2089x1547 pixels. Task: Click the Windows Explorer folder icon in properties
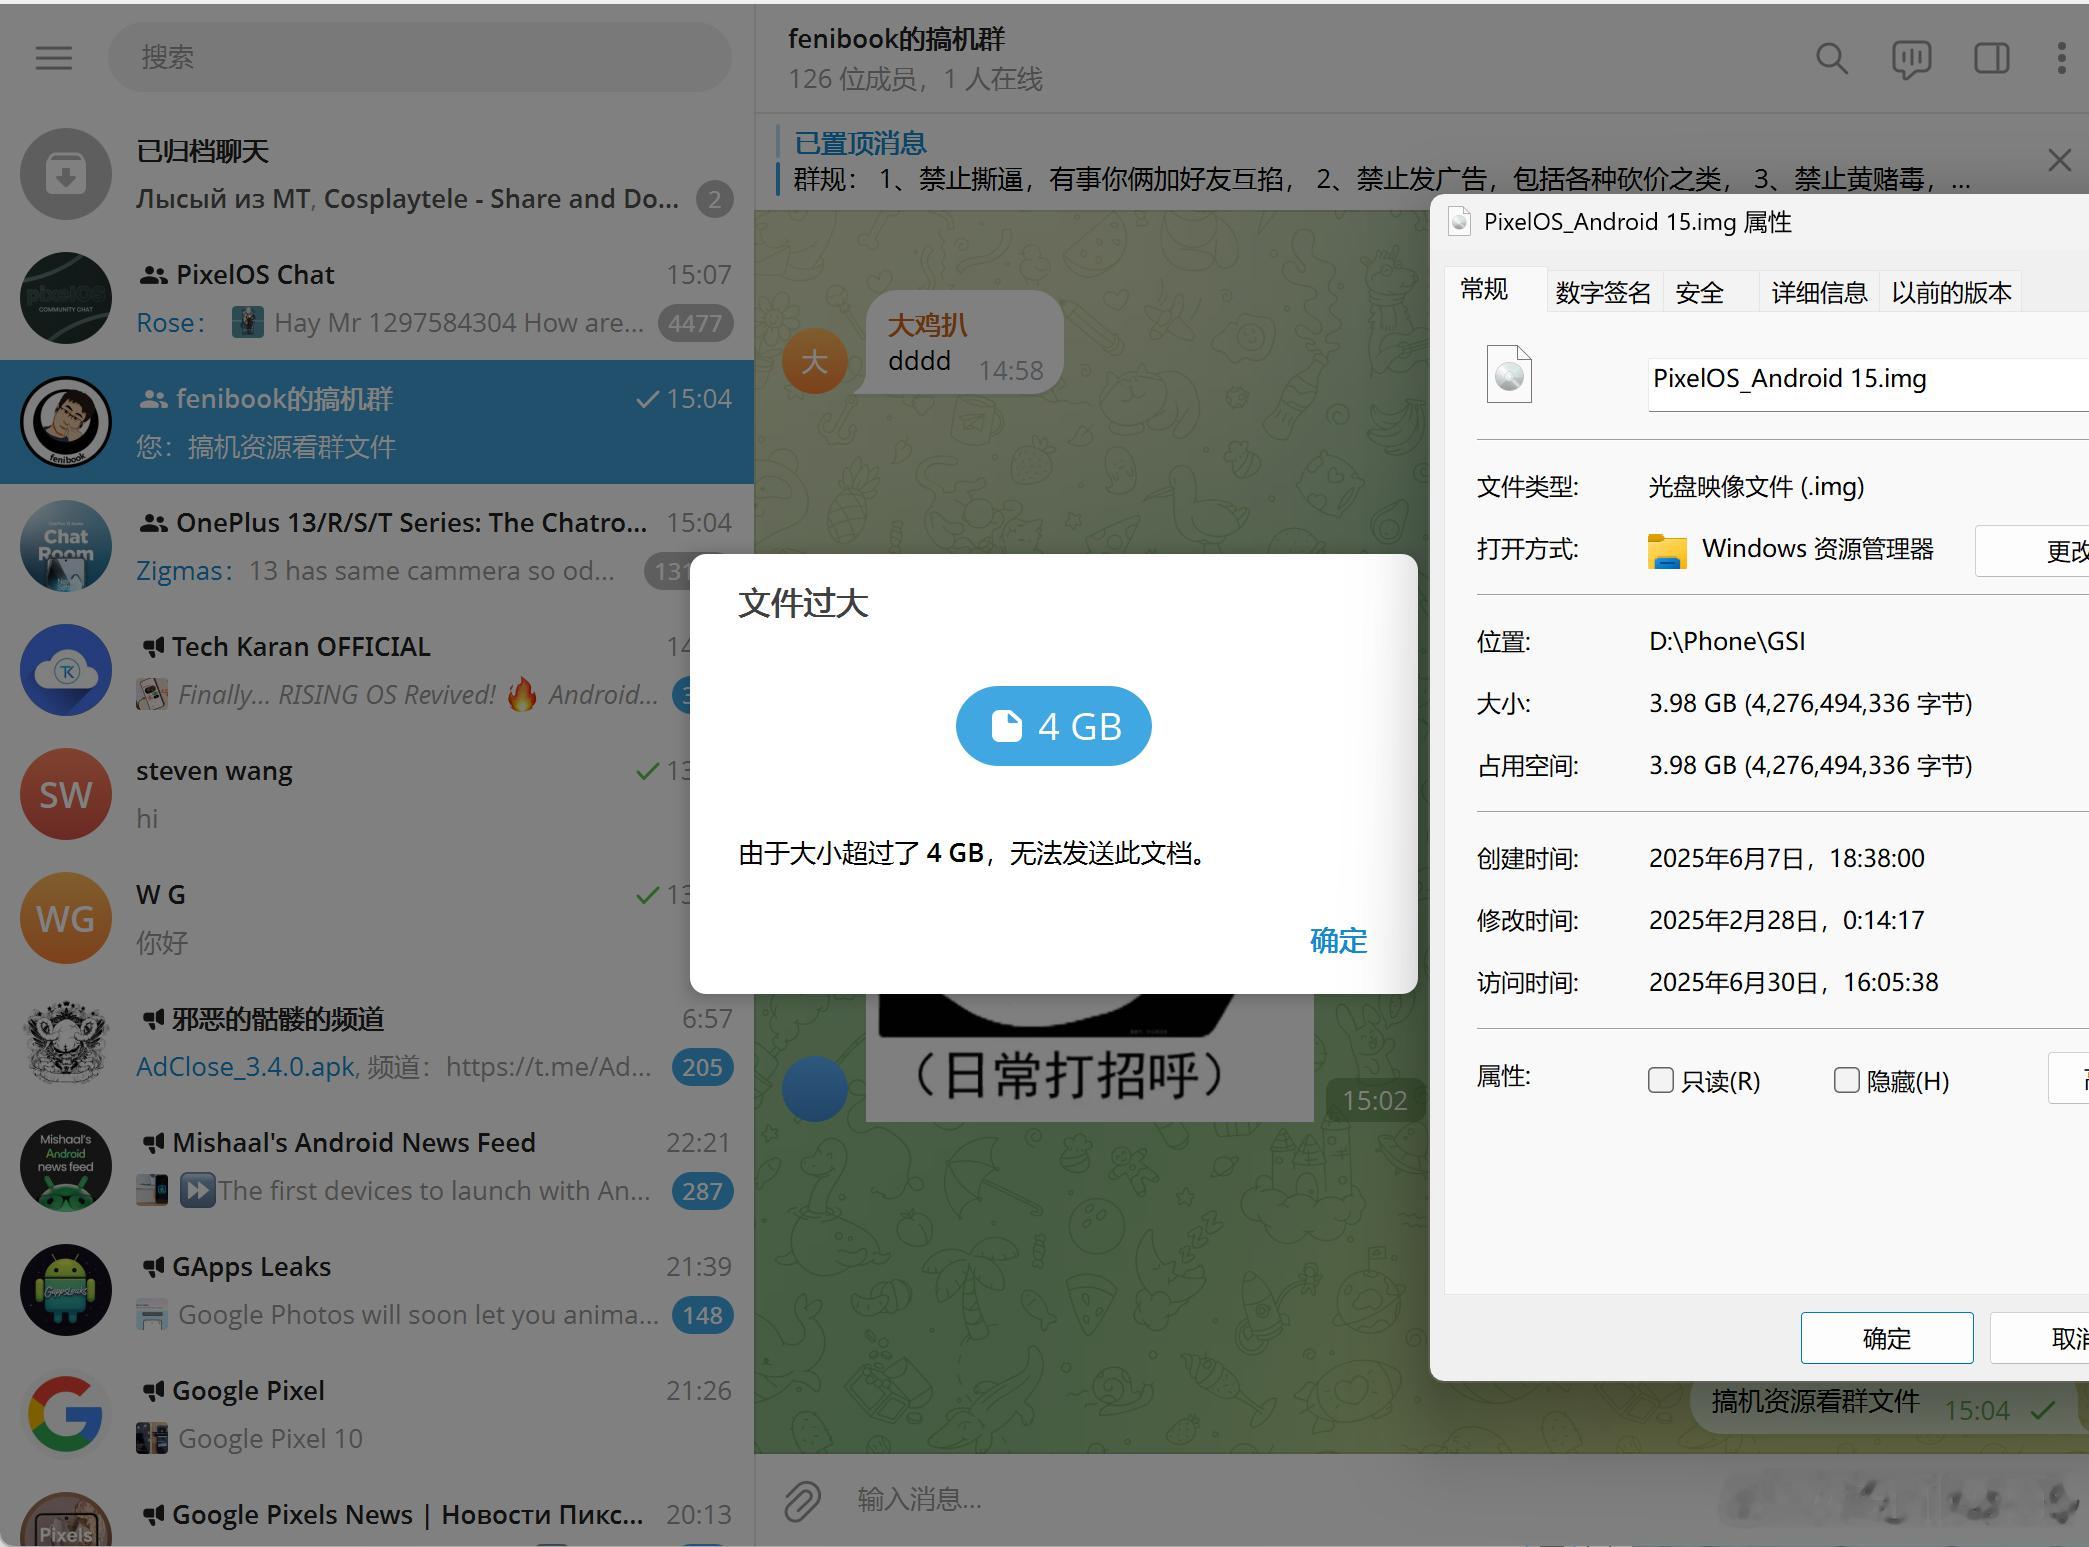click(1667, 550)
